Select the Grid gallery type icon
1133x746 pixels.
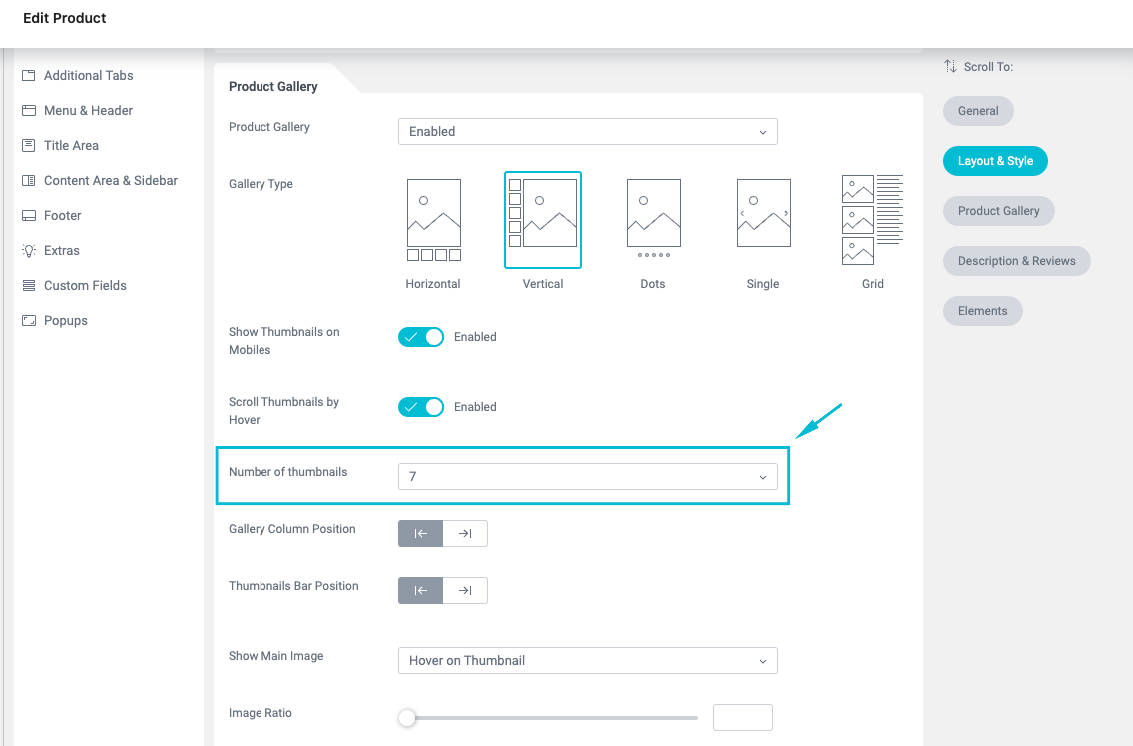[x=872, y=220]
